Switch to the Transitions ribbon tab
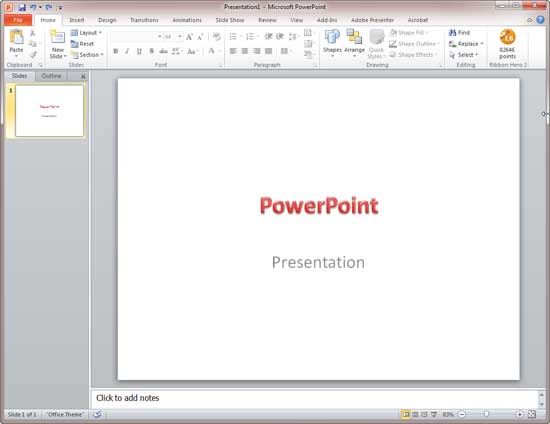Viewport: 550px width, 424px height. click(144, 20)
